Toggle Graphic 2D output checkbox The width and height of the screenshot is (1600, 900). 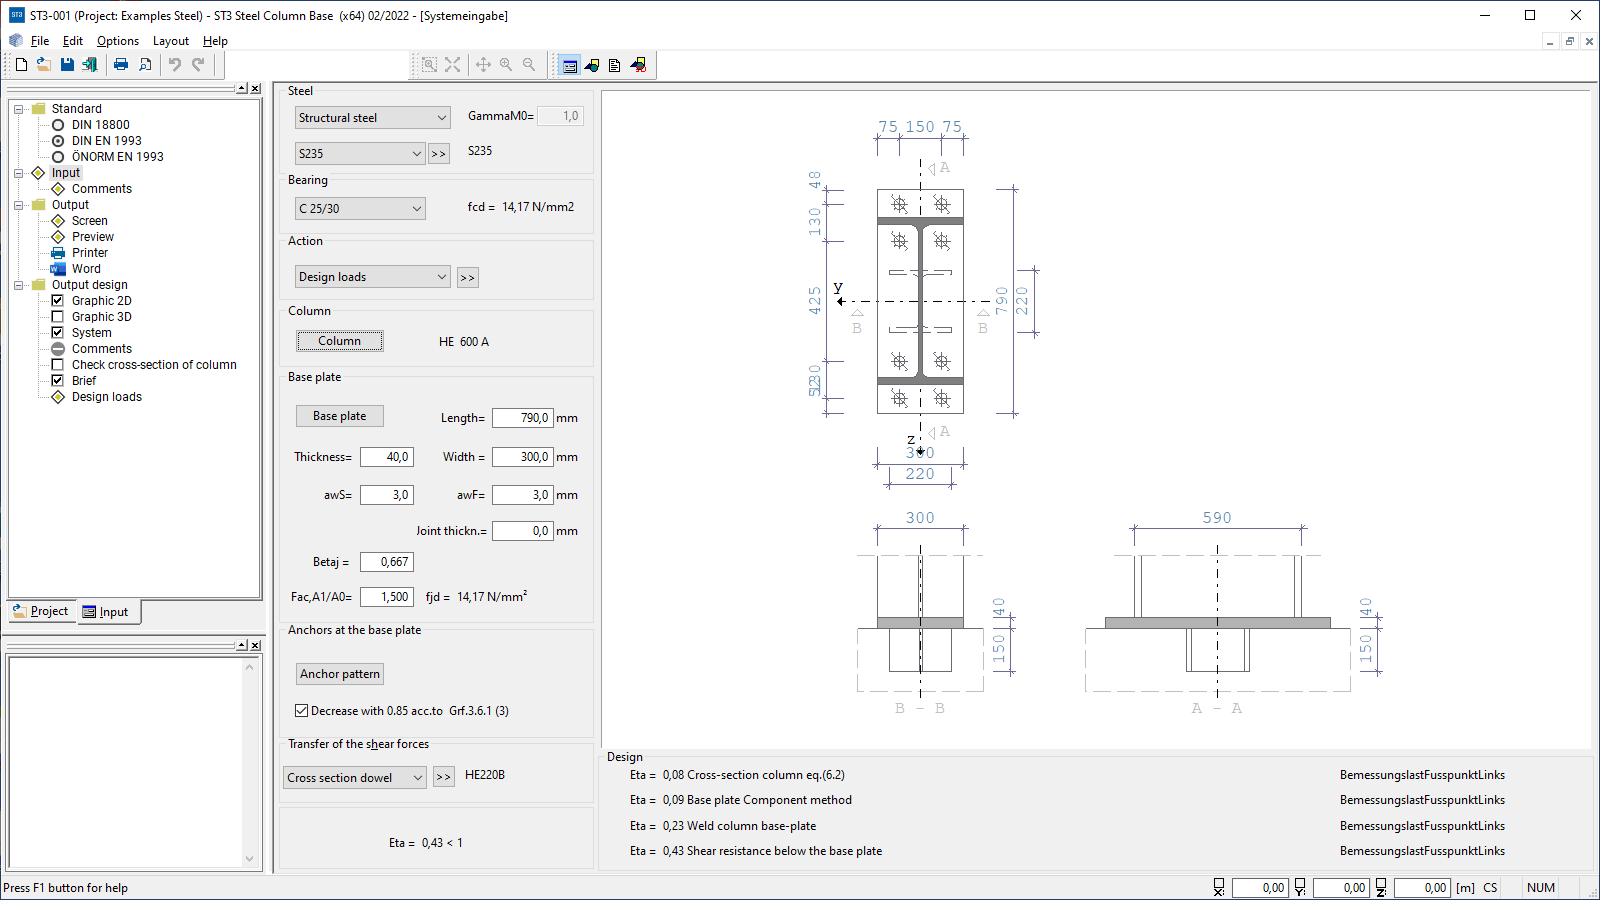point(58,301)
